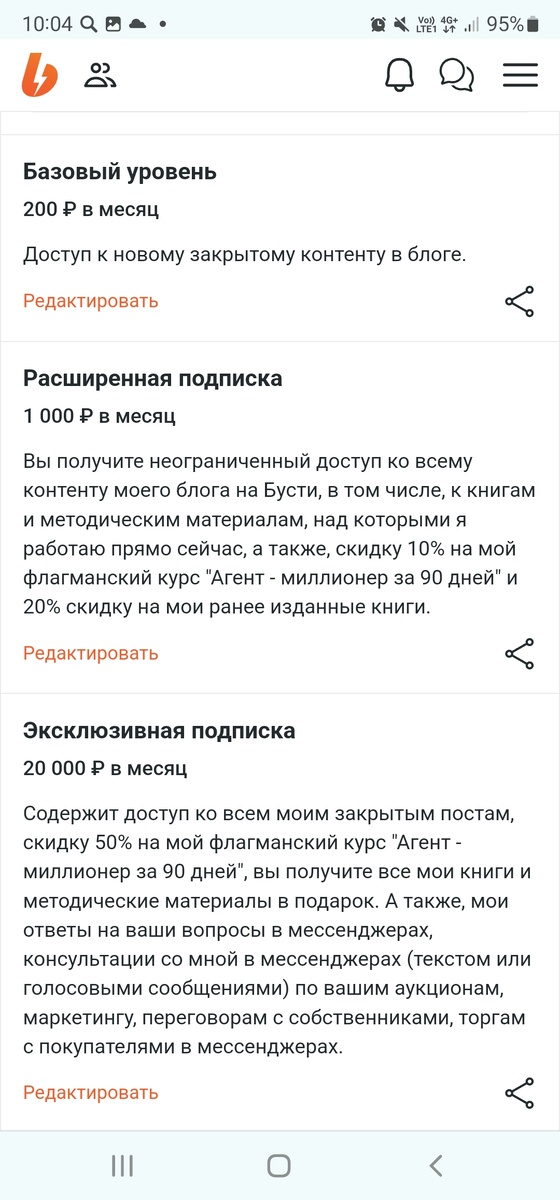Select the Базовый уровень title
Image resolution: width=560 pixels, height=1200 pixels.
(x=120, y=172)
